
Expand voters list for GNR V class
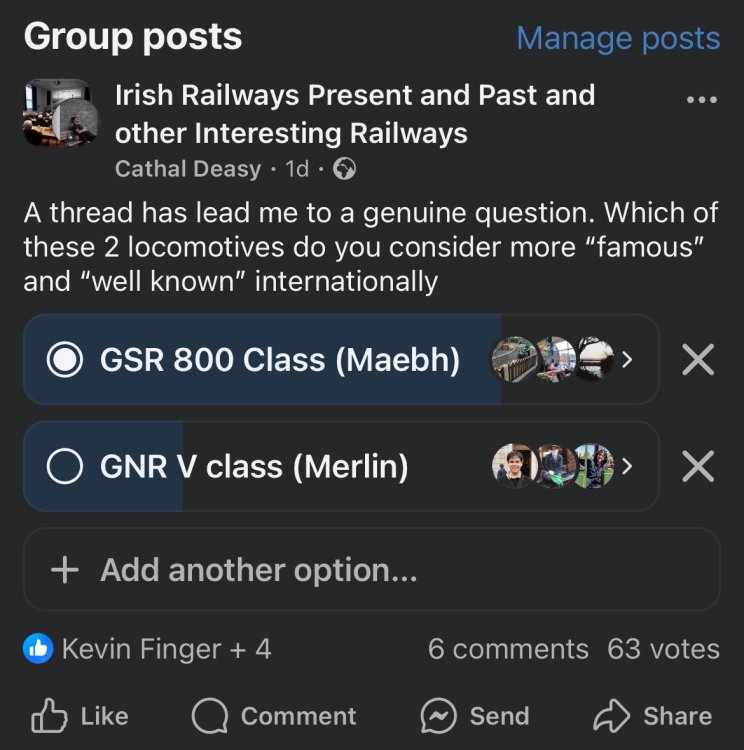pos(627,467)
